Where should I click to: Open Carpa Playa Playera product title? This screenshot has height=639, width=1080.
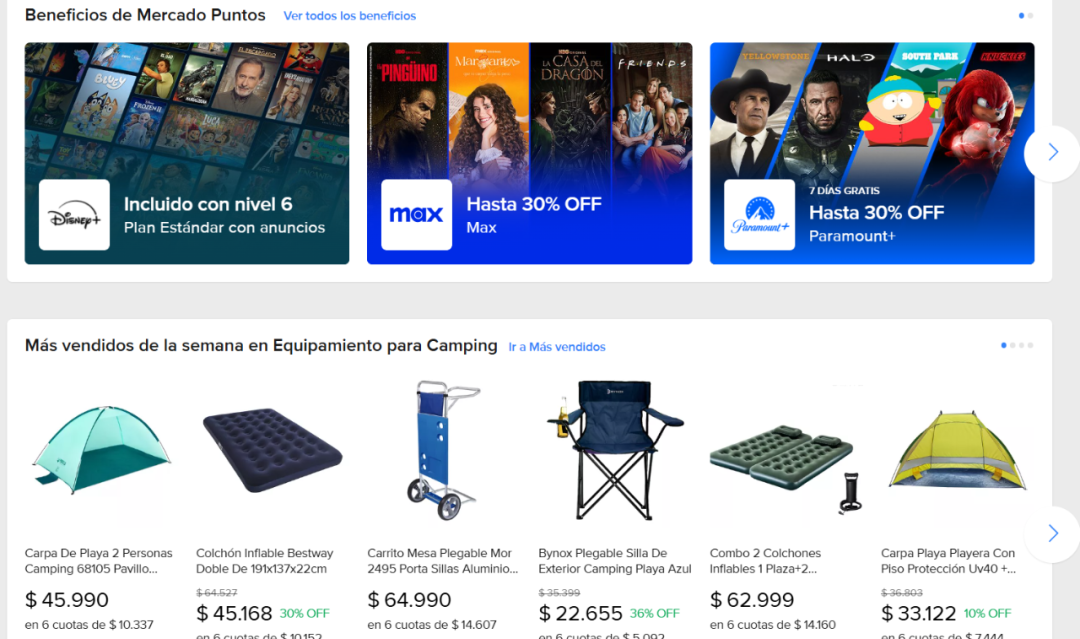[x=948, y=561]
